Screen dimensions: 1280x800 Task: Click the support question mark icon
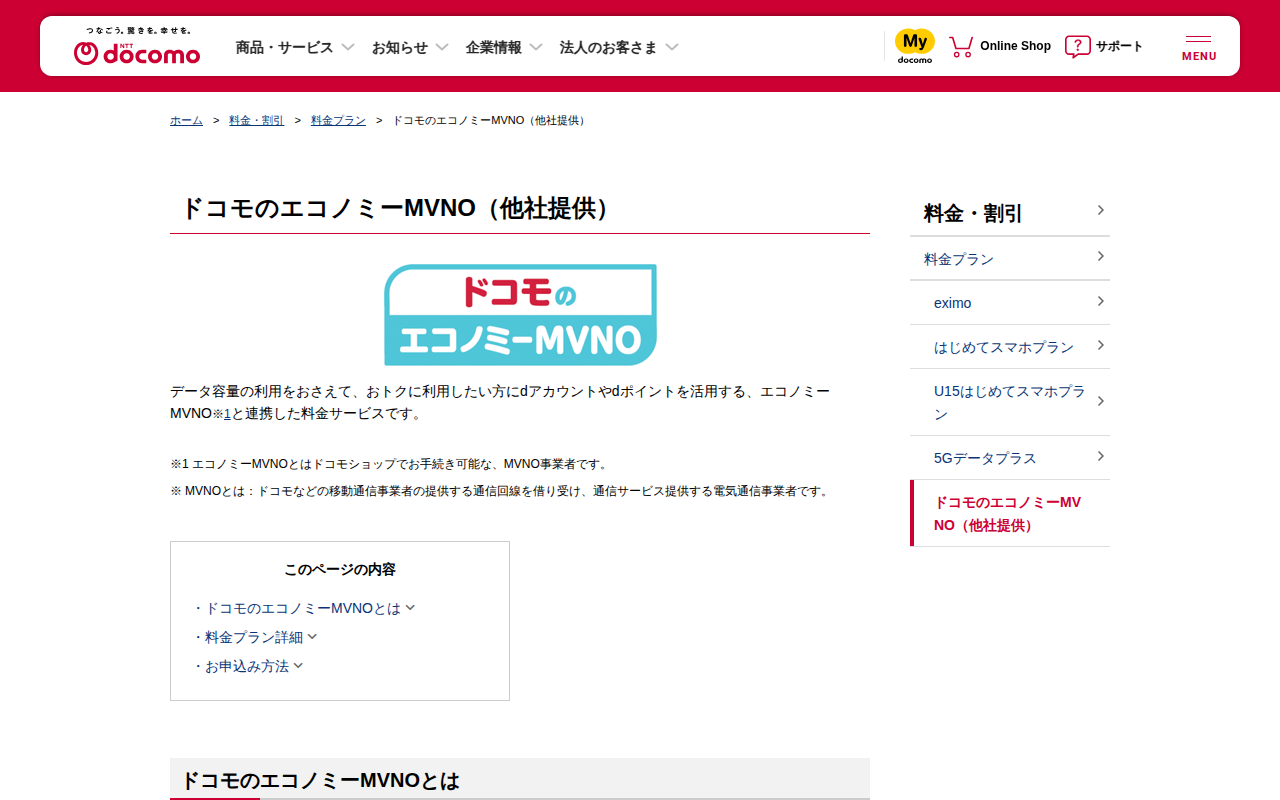point(1077,46)
